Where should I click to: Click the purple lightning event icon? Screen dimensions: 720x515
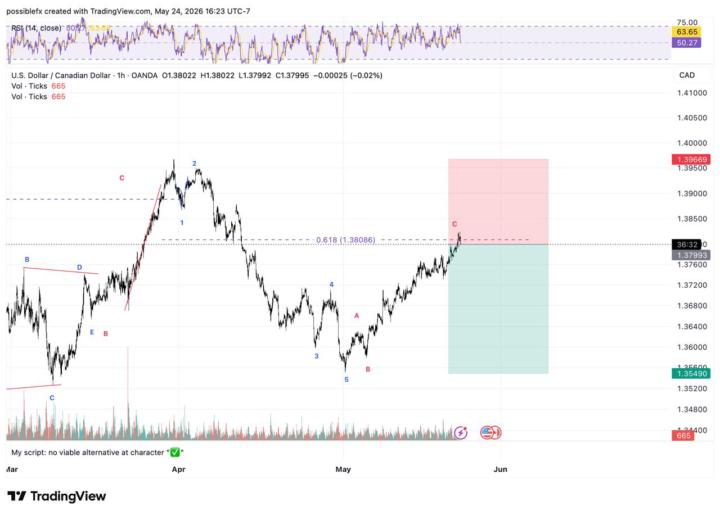coord(460,432)
